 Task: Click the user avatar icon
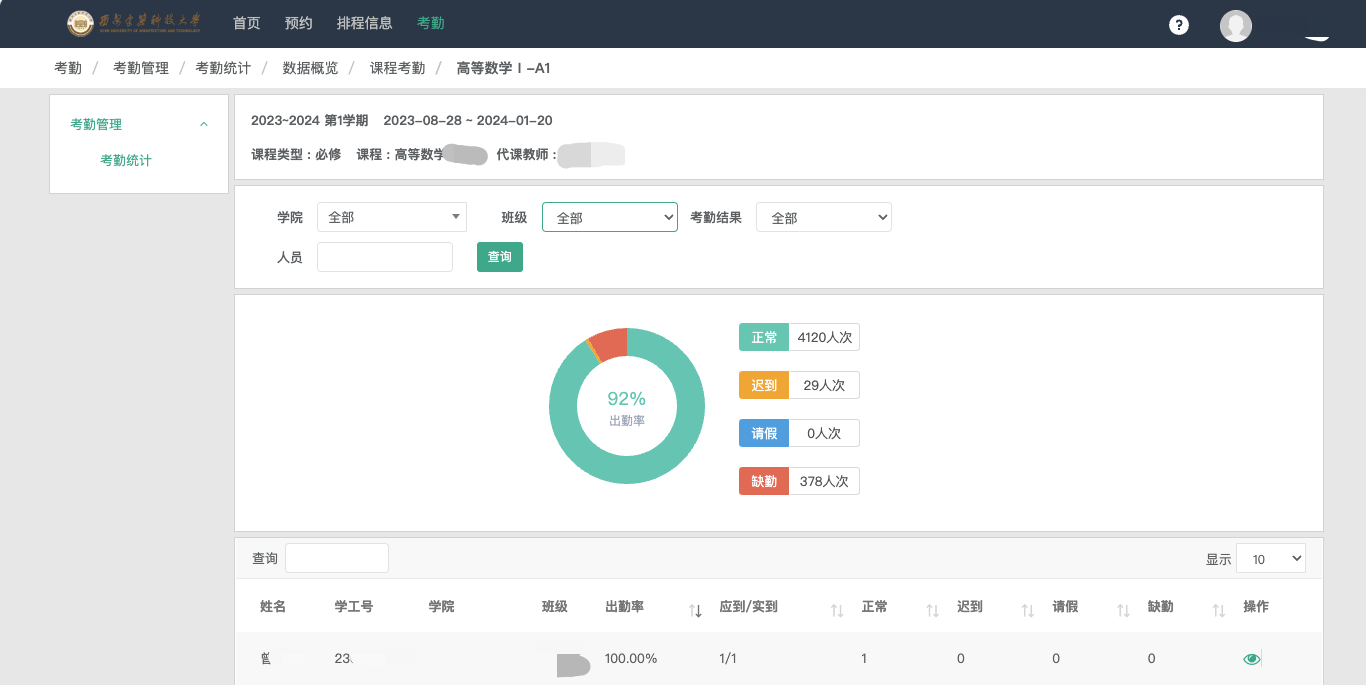[x=1236, y=25]
